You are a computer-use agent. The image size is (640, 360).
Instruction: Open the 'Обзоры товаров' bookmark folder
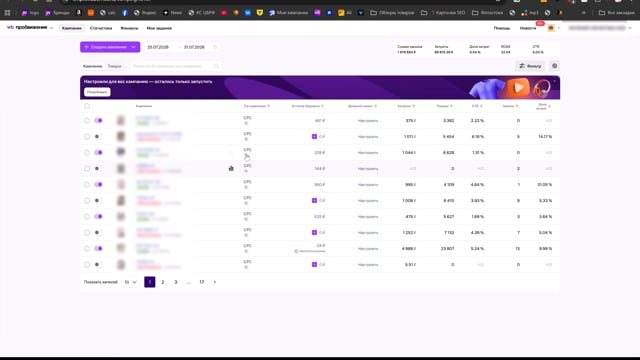[x=392, y=13]
